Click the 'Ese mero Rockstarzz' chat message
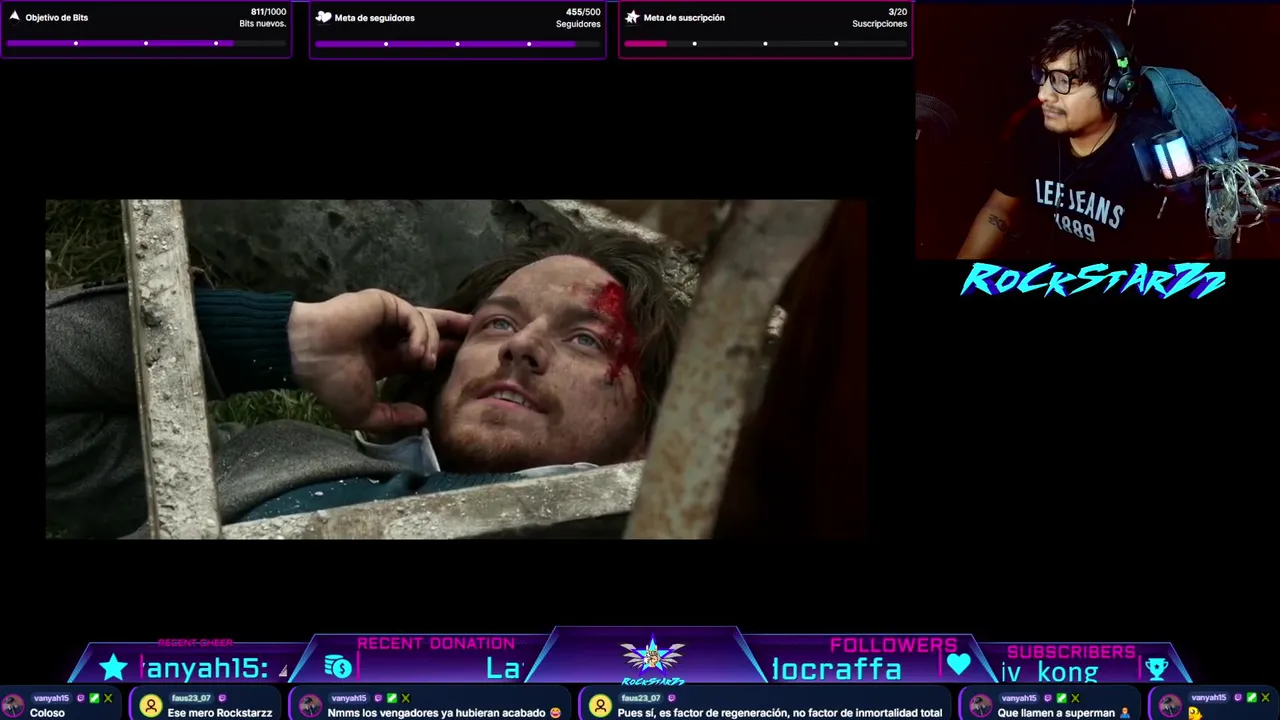Viewport: 1280px width, 720px height. pyautogui.click(x=220, y=713)
